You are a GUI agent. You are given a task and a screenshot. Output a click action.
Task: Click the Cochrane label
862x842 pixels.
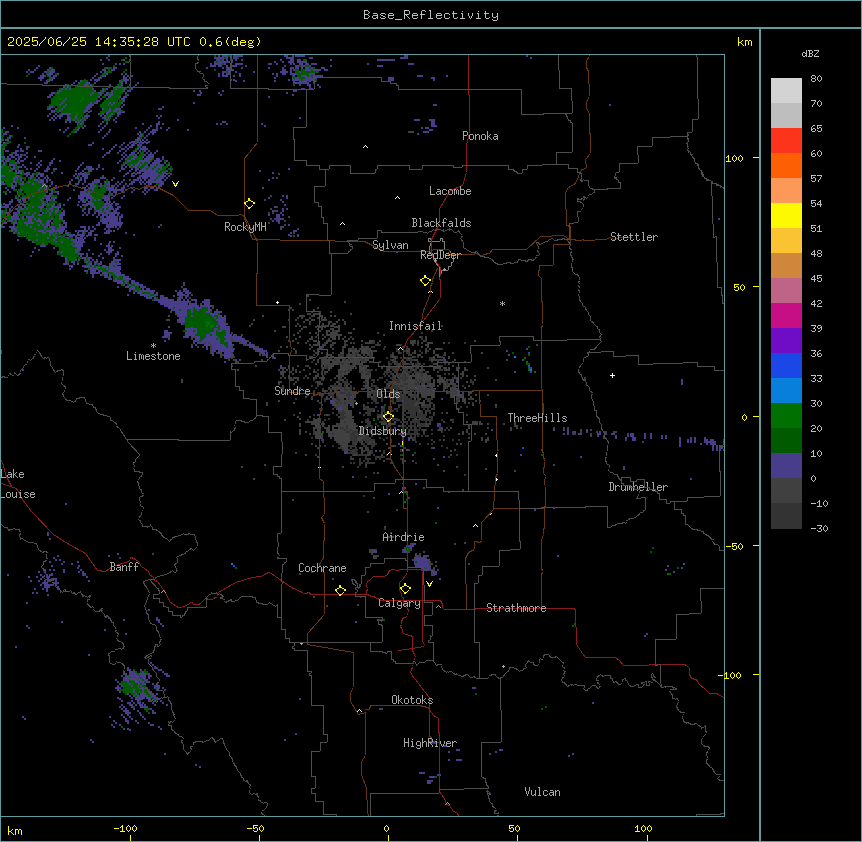322,568
